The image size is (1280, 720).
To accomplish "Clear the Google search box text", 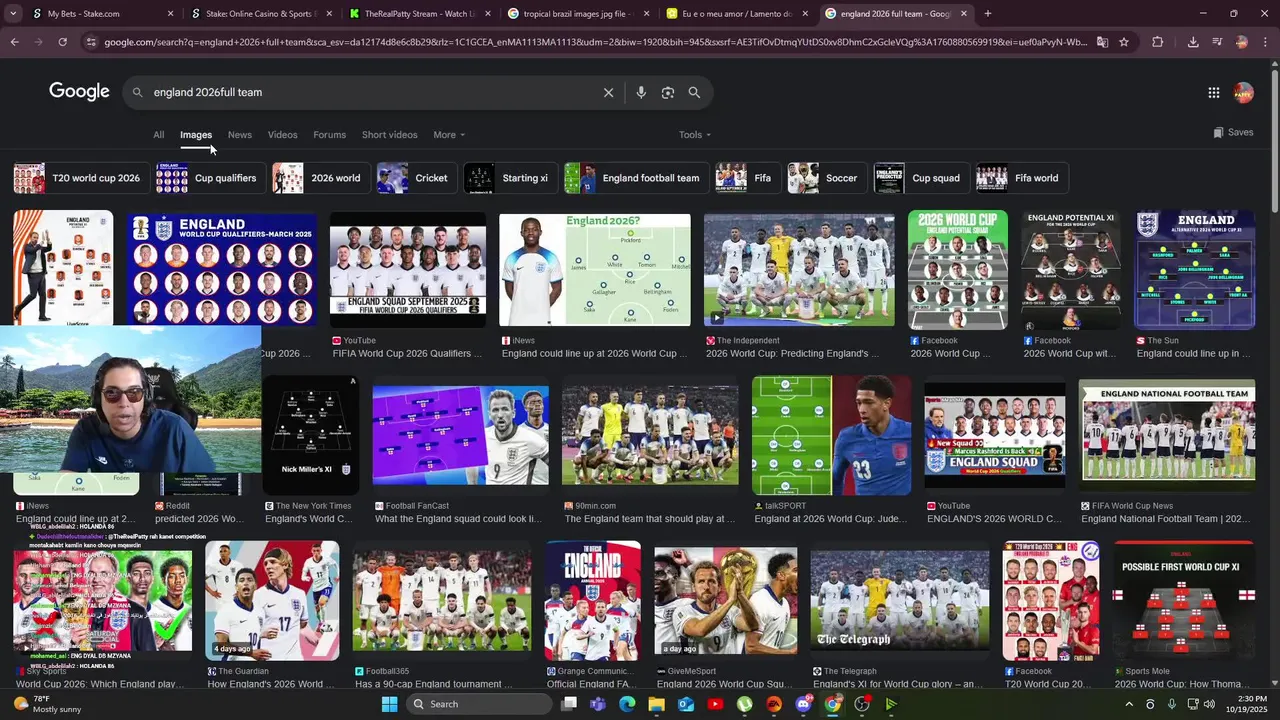I will coord(608,92).
